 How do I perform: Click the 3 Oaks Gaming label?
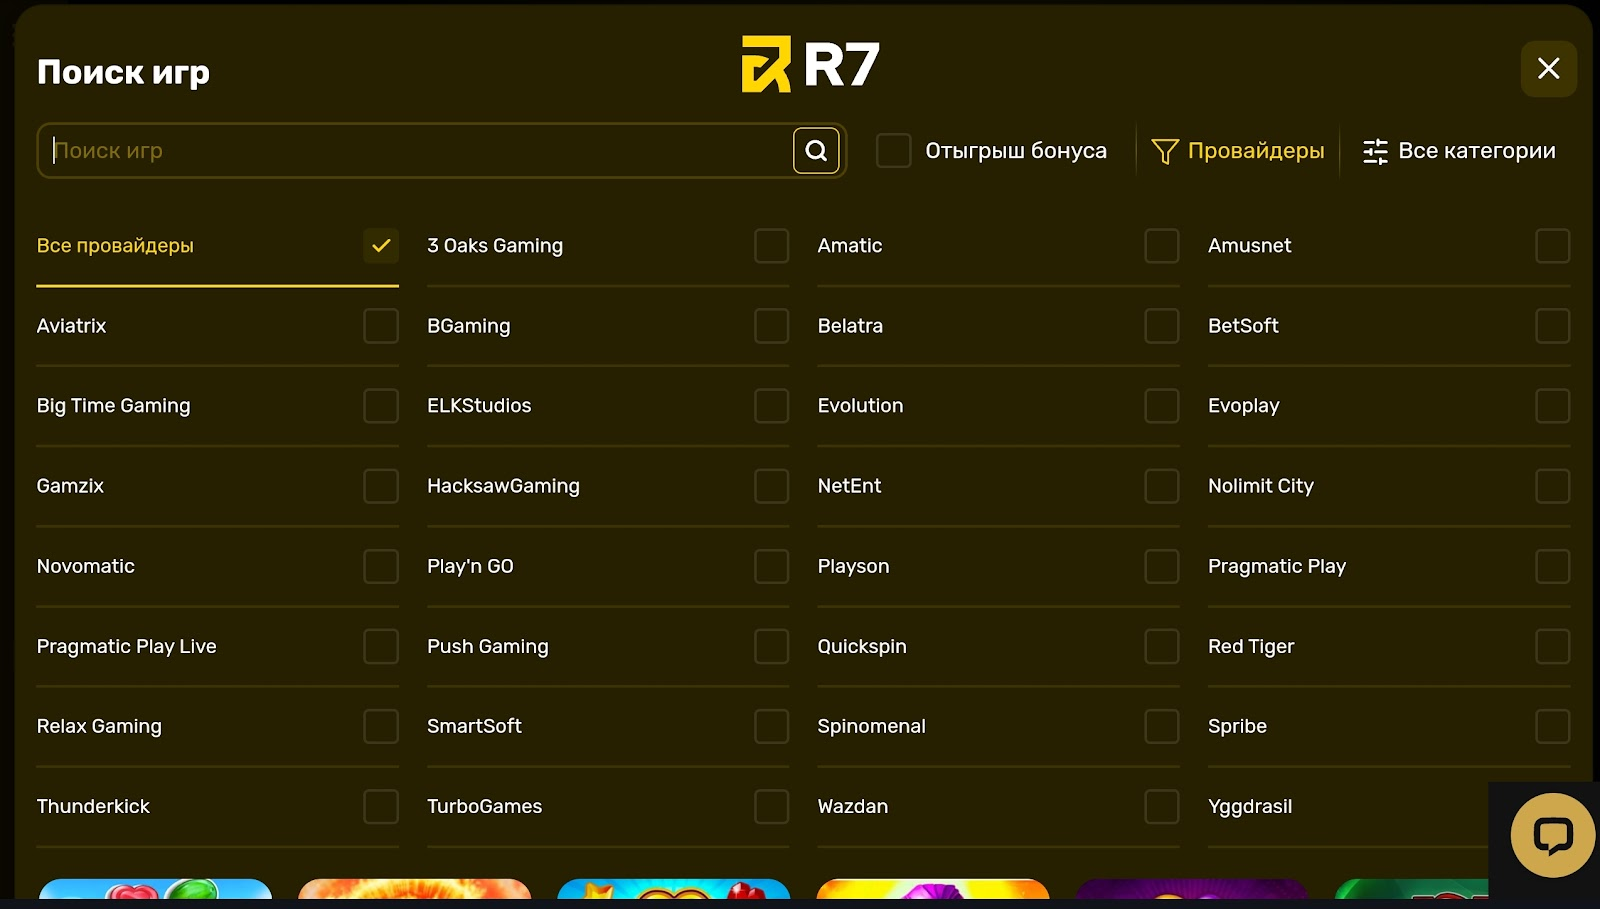[x=495, y=246]
